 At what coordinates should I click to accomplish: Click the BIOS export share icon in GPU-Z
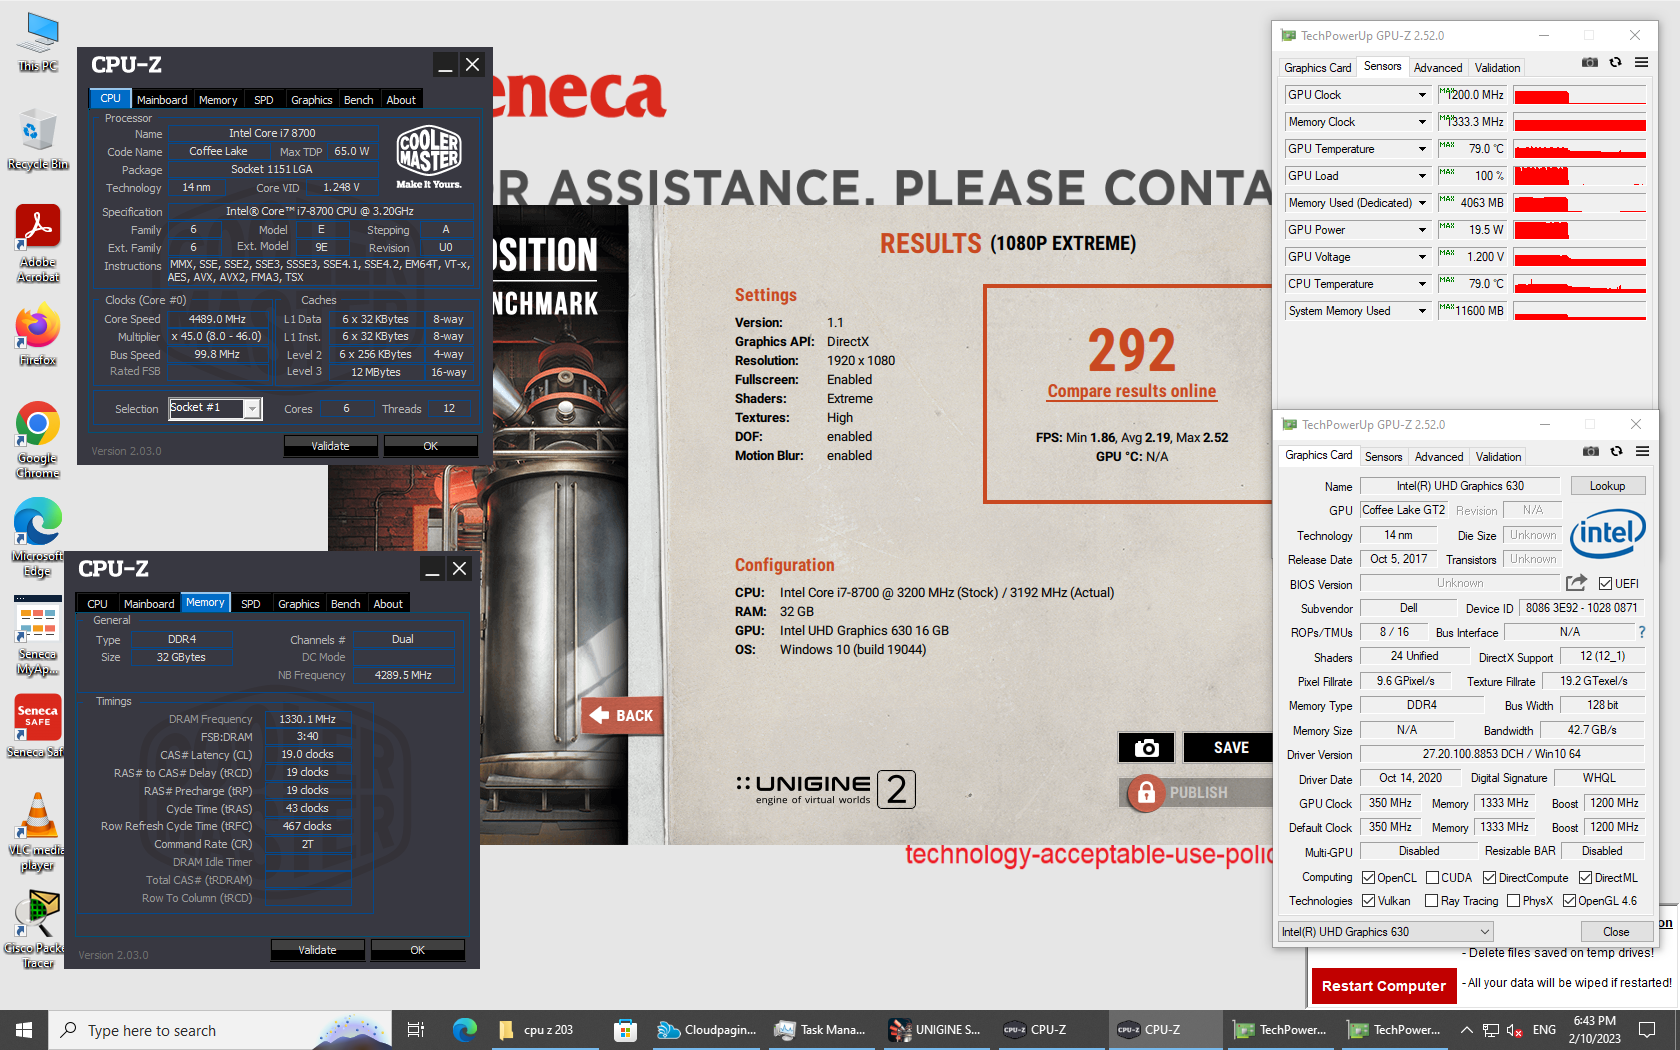click(x=1576, y=583)
